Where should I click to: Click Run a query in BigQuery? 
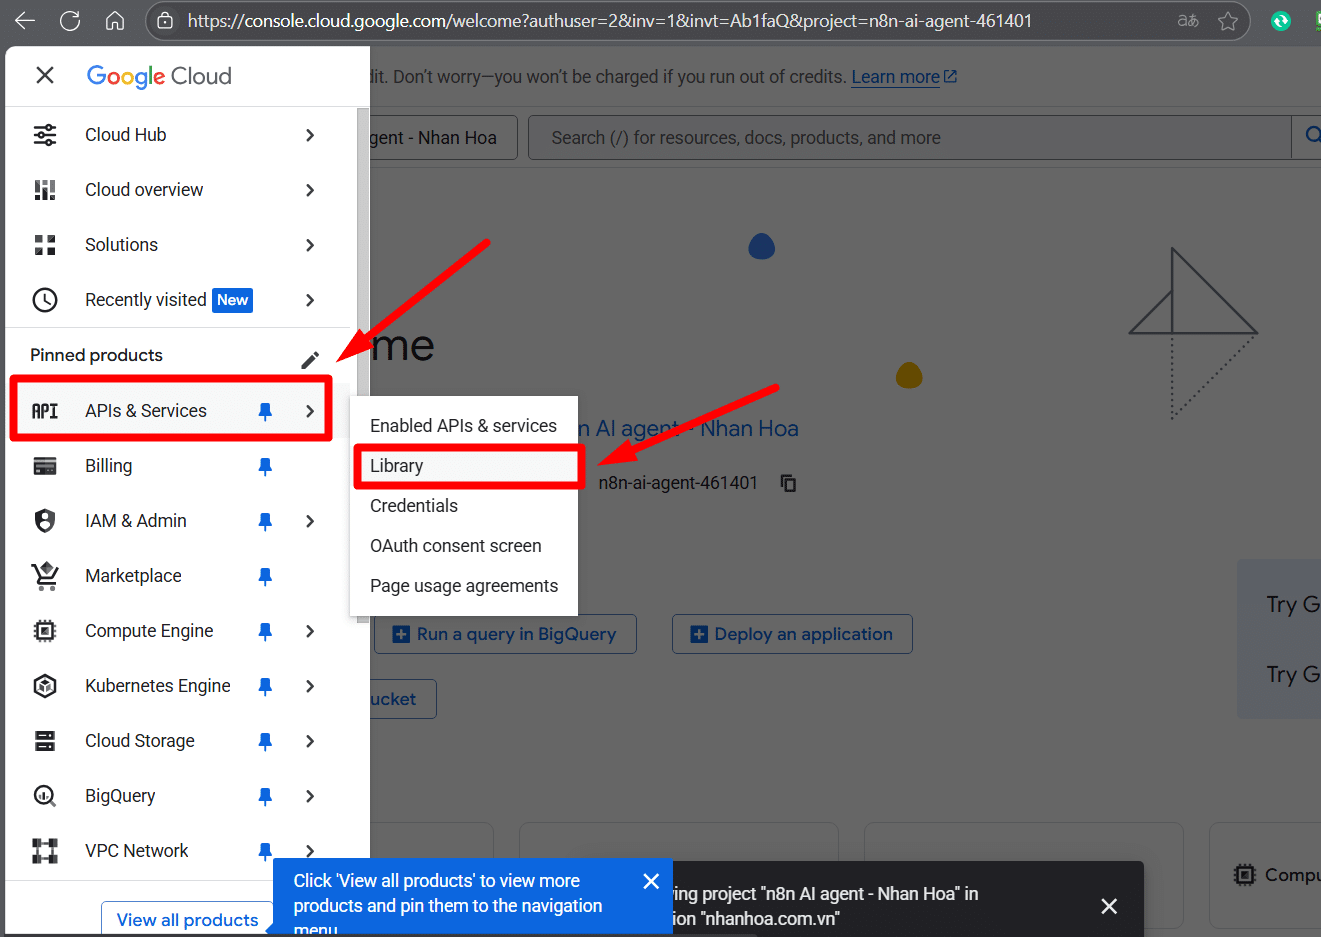[505, 634]
